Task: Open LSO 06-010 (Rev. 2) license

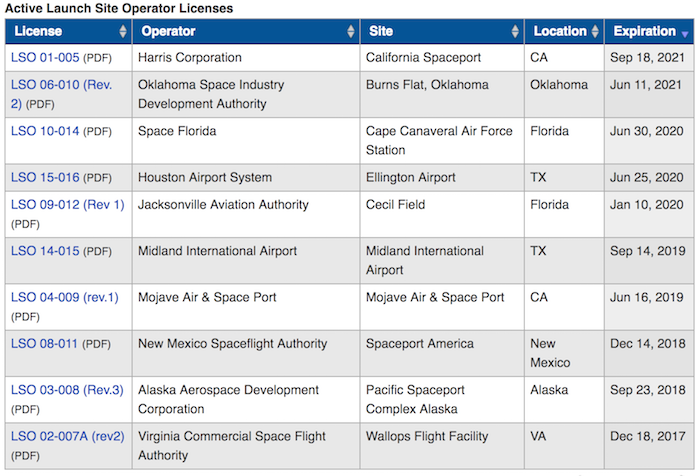Action: point(61,94)
